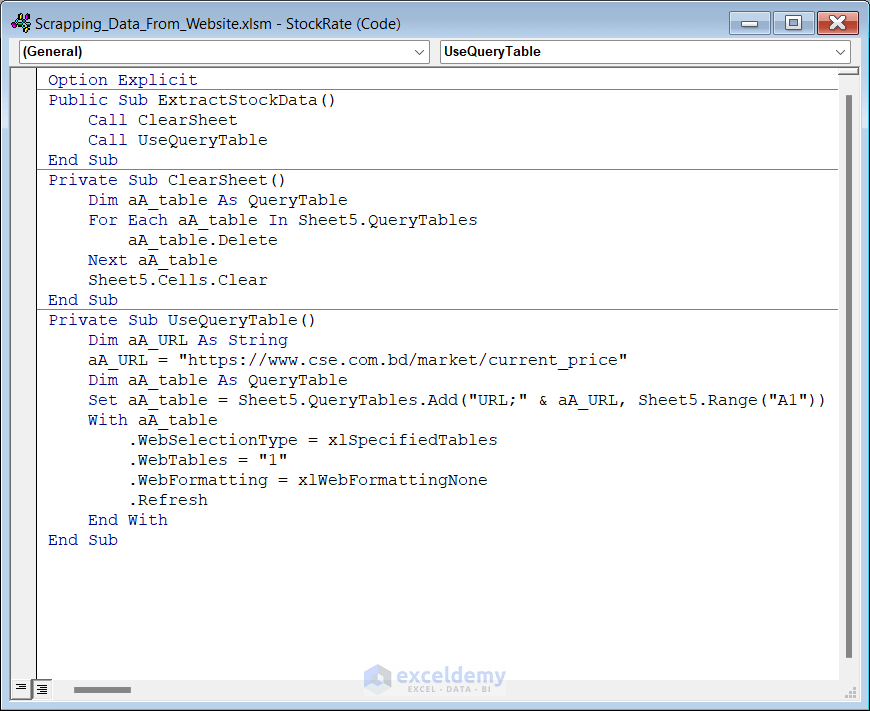870x711 pixels.
Task: Click the "Option Explicit" line
Action: (x=123, y=80)
